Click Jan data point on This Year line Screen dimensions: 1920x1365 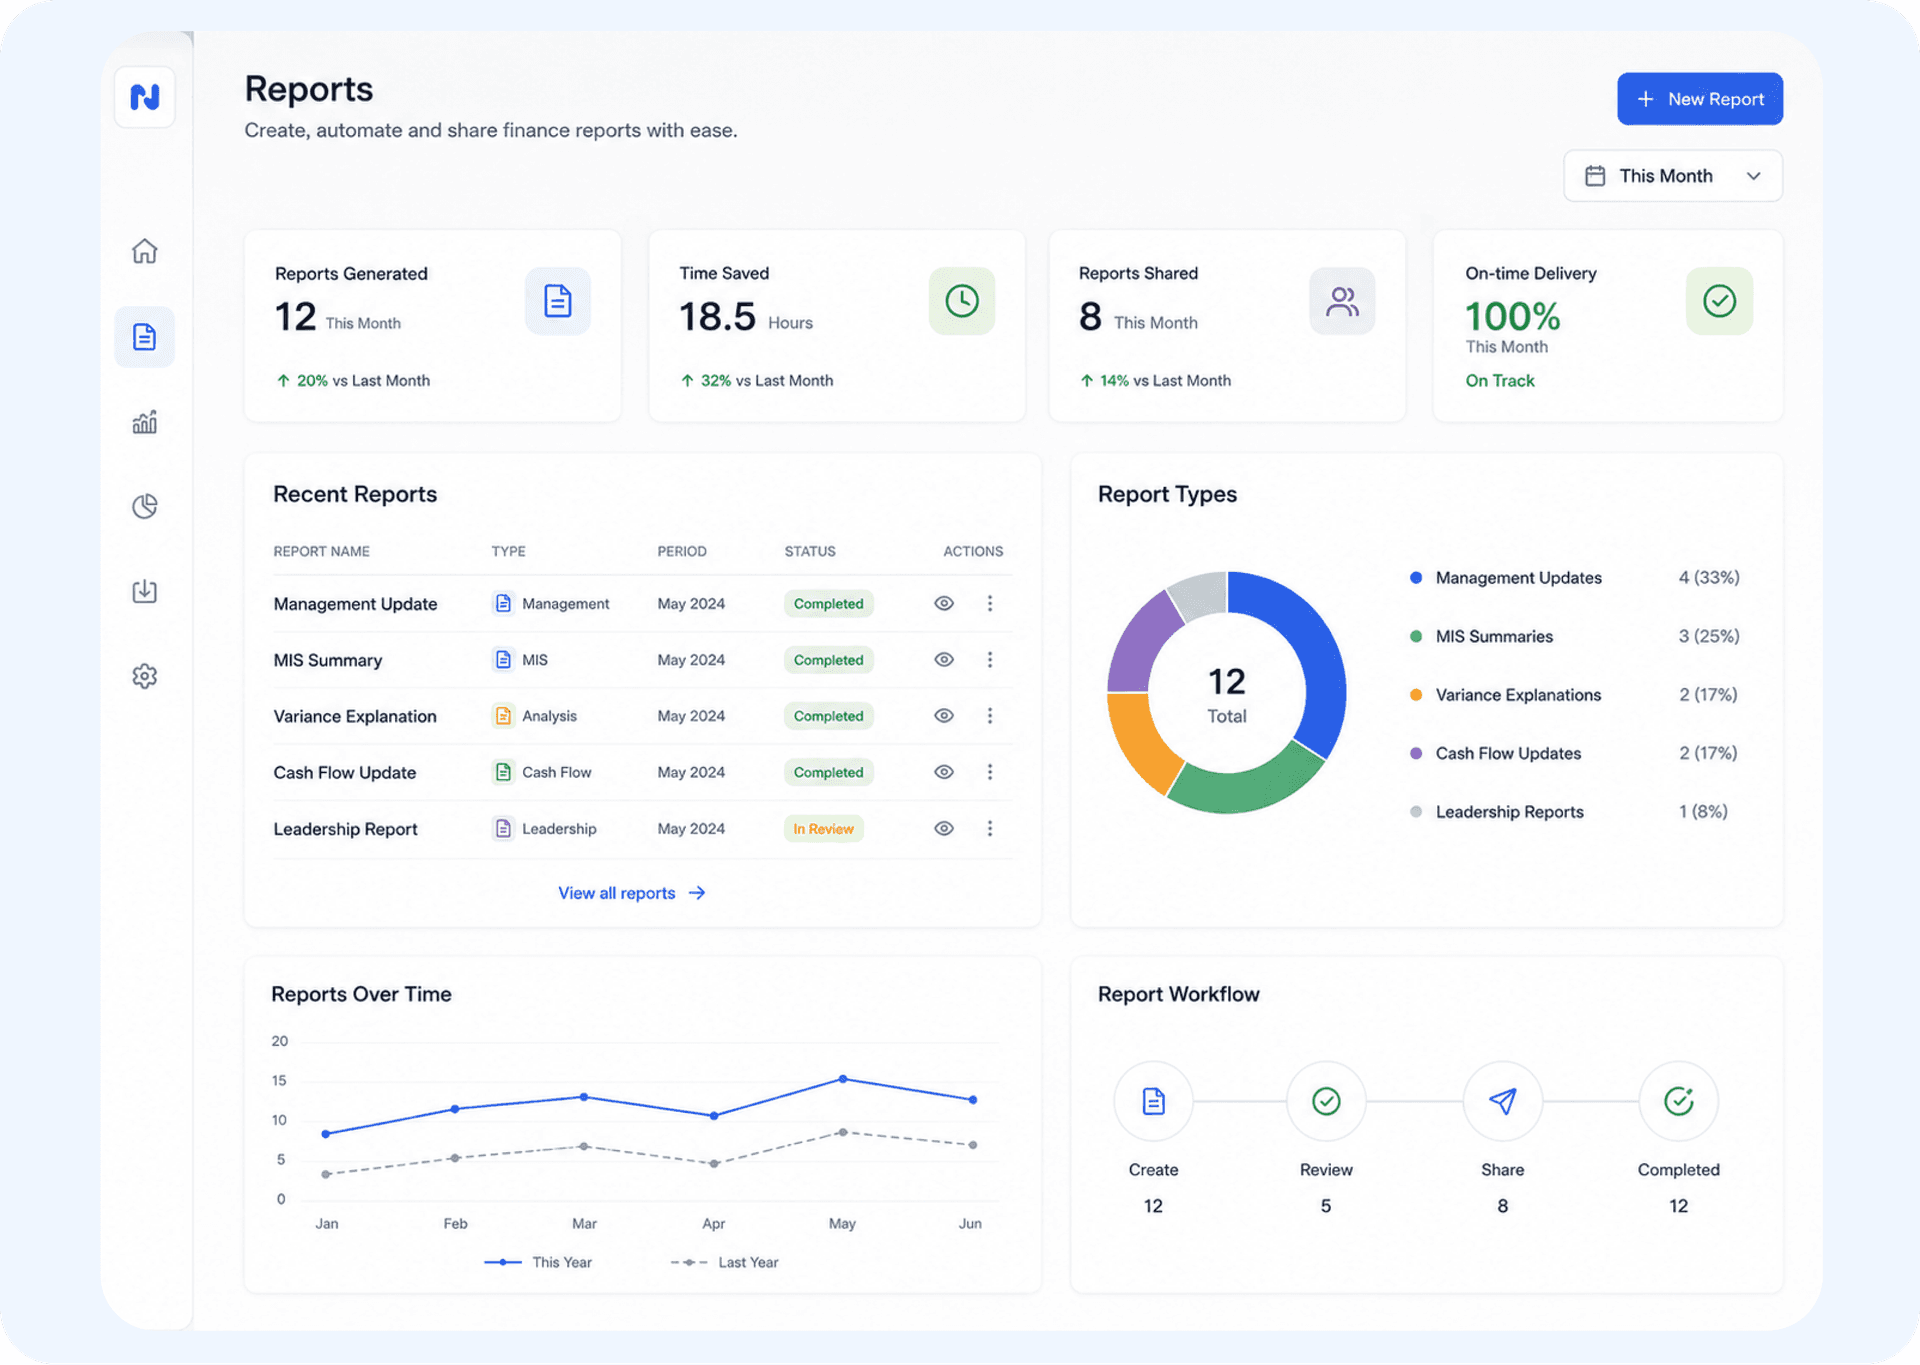[326, 1134]
